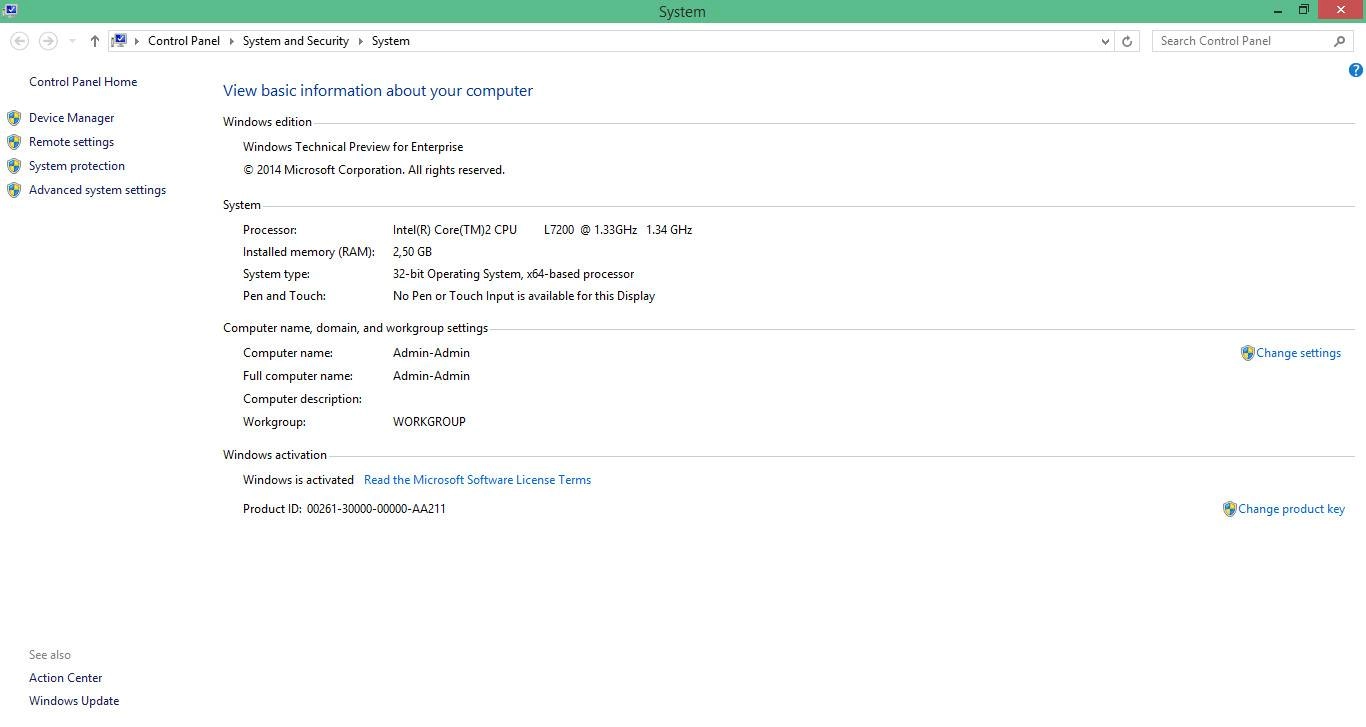Image resolution: width=1366 pixels, height=727 pixels.
Task: Open System protection link
Action: pos(77,166)
